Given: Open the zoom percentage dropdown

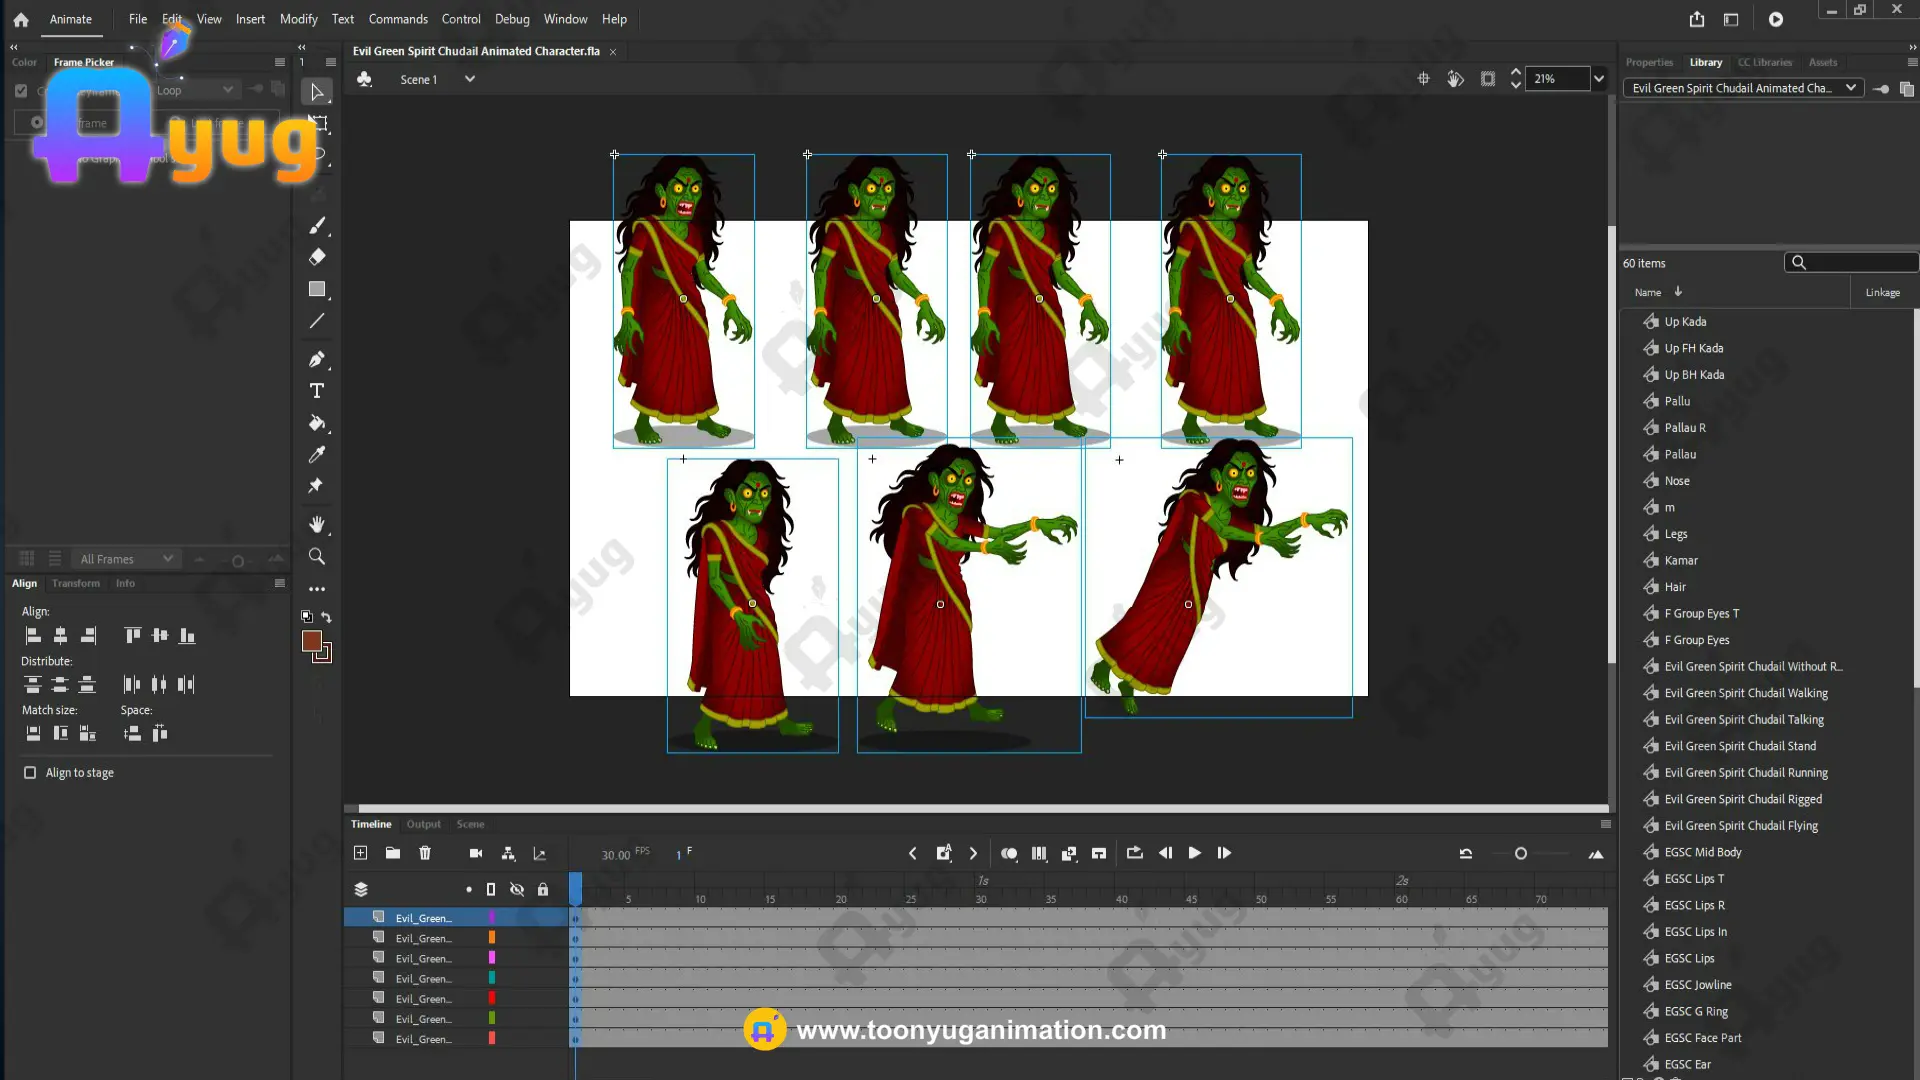Looking at the screenshot, I should click(x=1599, y=79).
